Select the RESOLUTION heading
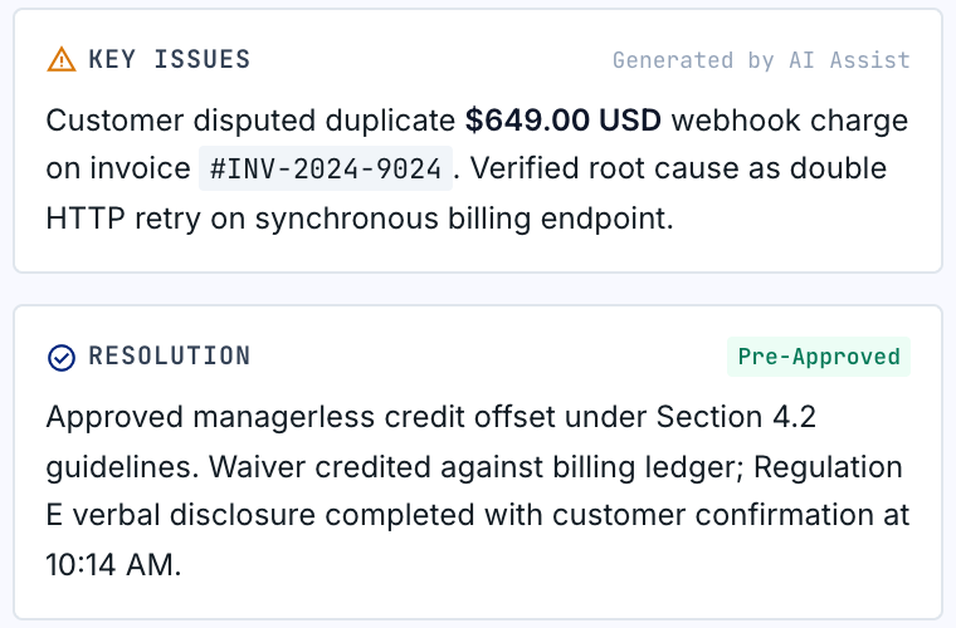Image resolution: width=956 pixels, height=628 pixels. (169, 356)
